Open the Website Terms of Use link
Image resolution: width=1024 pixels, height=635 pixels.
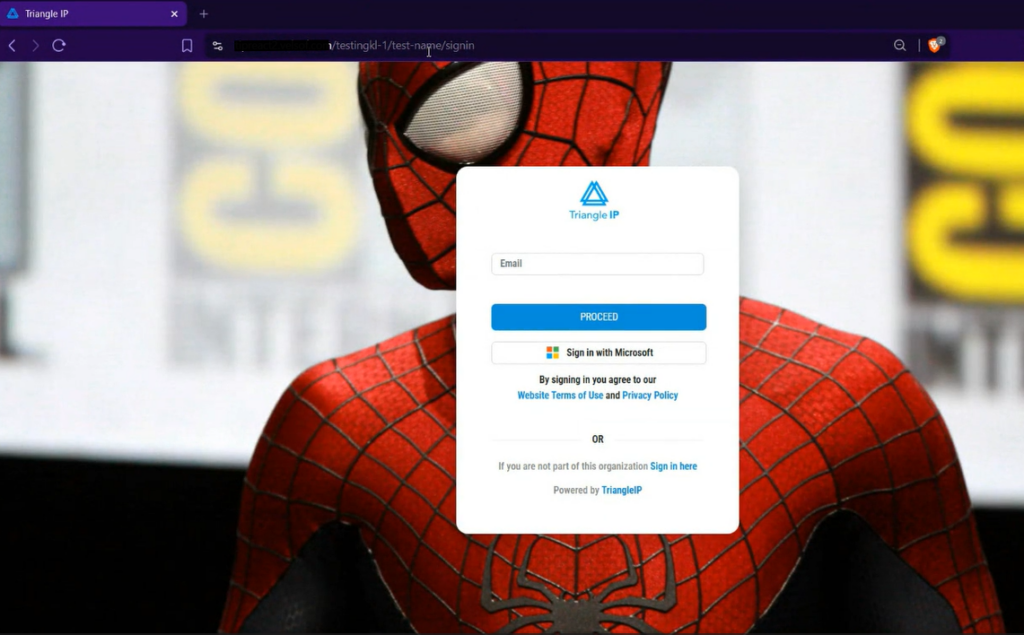coord(560,396)
